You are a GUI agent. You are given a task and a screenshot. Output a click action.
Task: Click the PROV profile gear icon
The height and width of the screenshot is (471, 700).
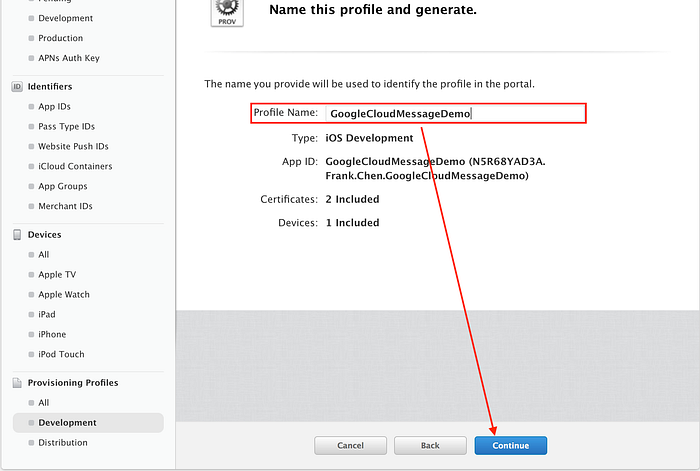pyautogui.click(x=227, y=13)
